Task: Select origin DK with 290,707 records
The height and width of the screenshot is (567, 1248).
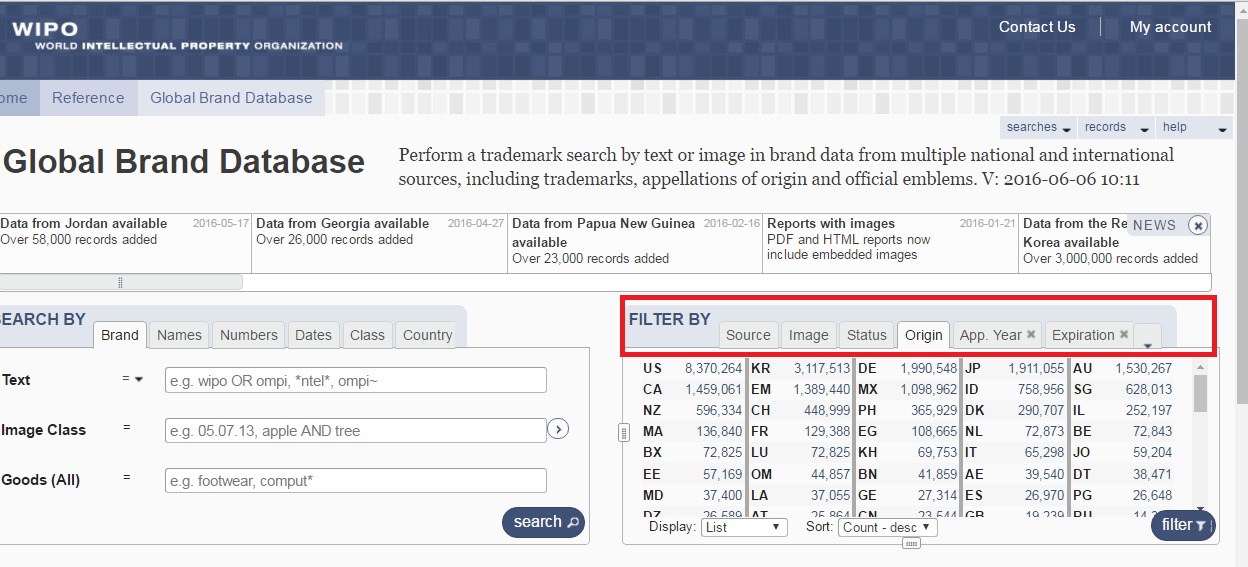Action: [x=1015, y=410]
